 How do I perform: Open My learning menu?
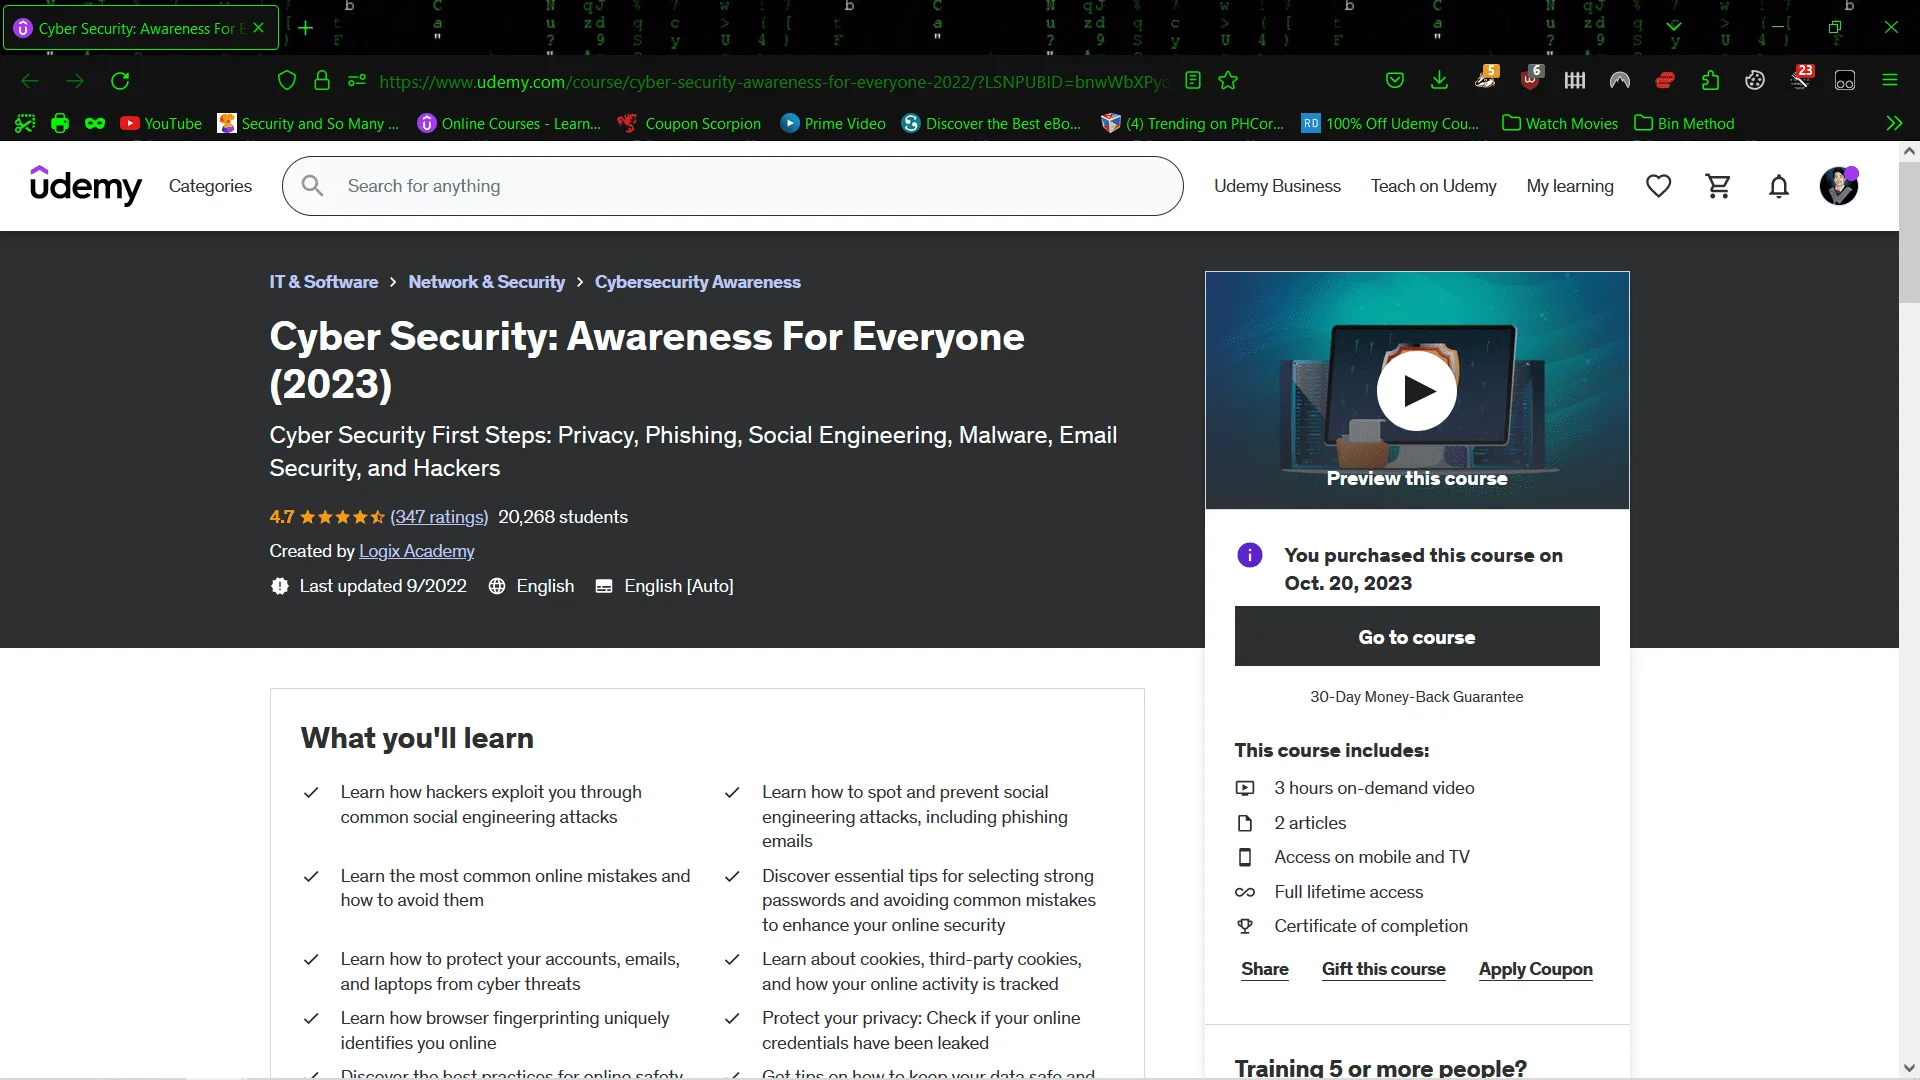pyautogui.click(x=1570, y=186)
